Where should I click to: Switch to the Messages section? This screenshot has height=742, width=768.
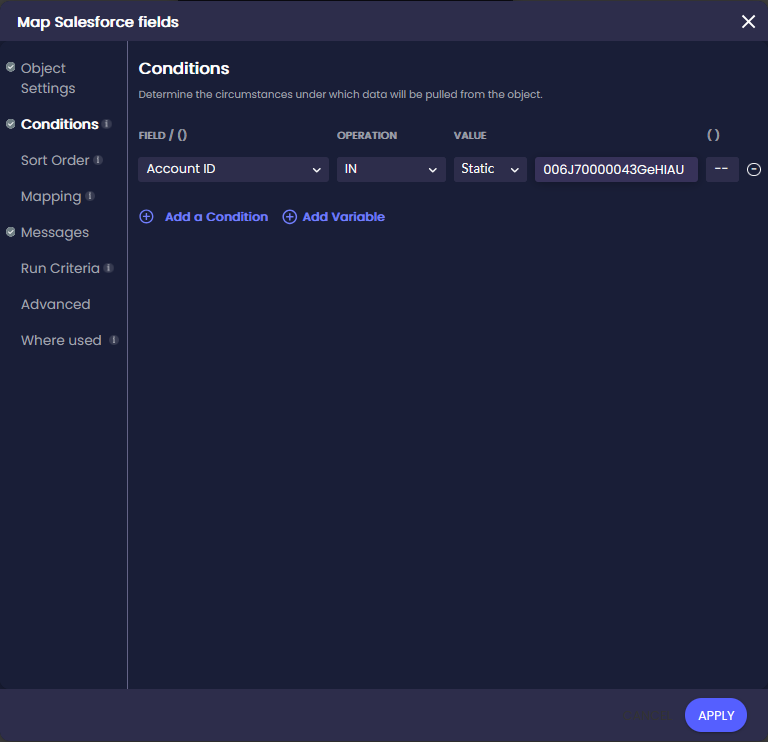coord(55,233)
